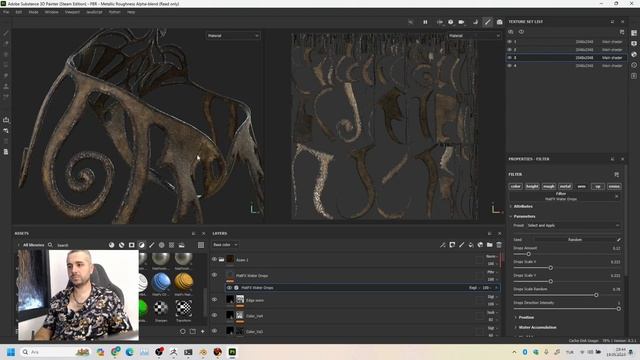Screen dimensions: 640x360
Task: Click the highlighted split-view icon in top toolbar
Action: pyautogui.click(x=487, y=22)
